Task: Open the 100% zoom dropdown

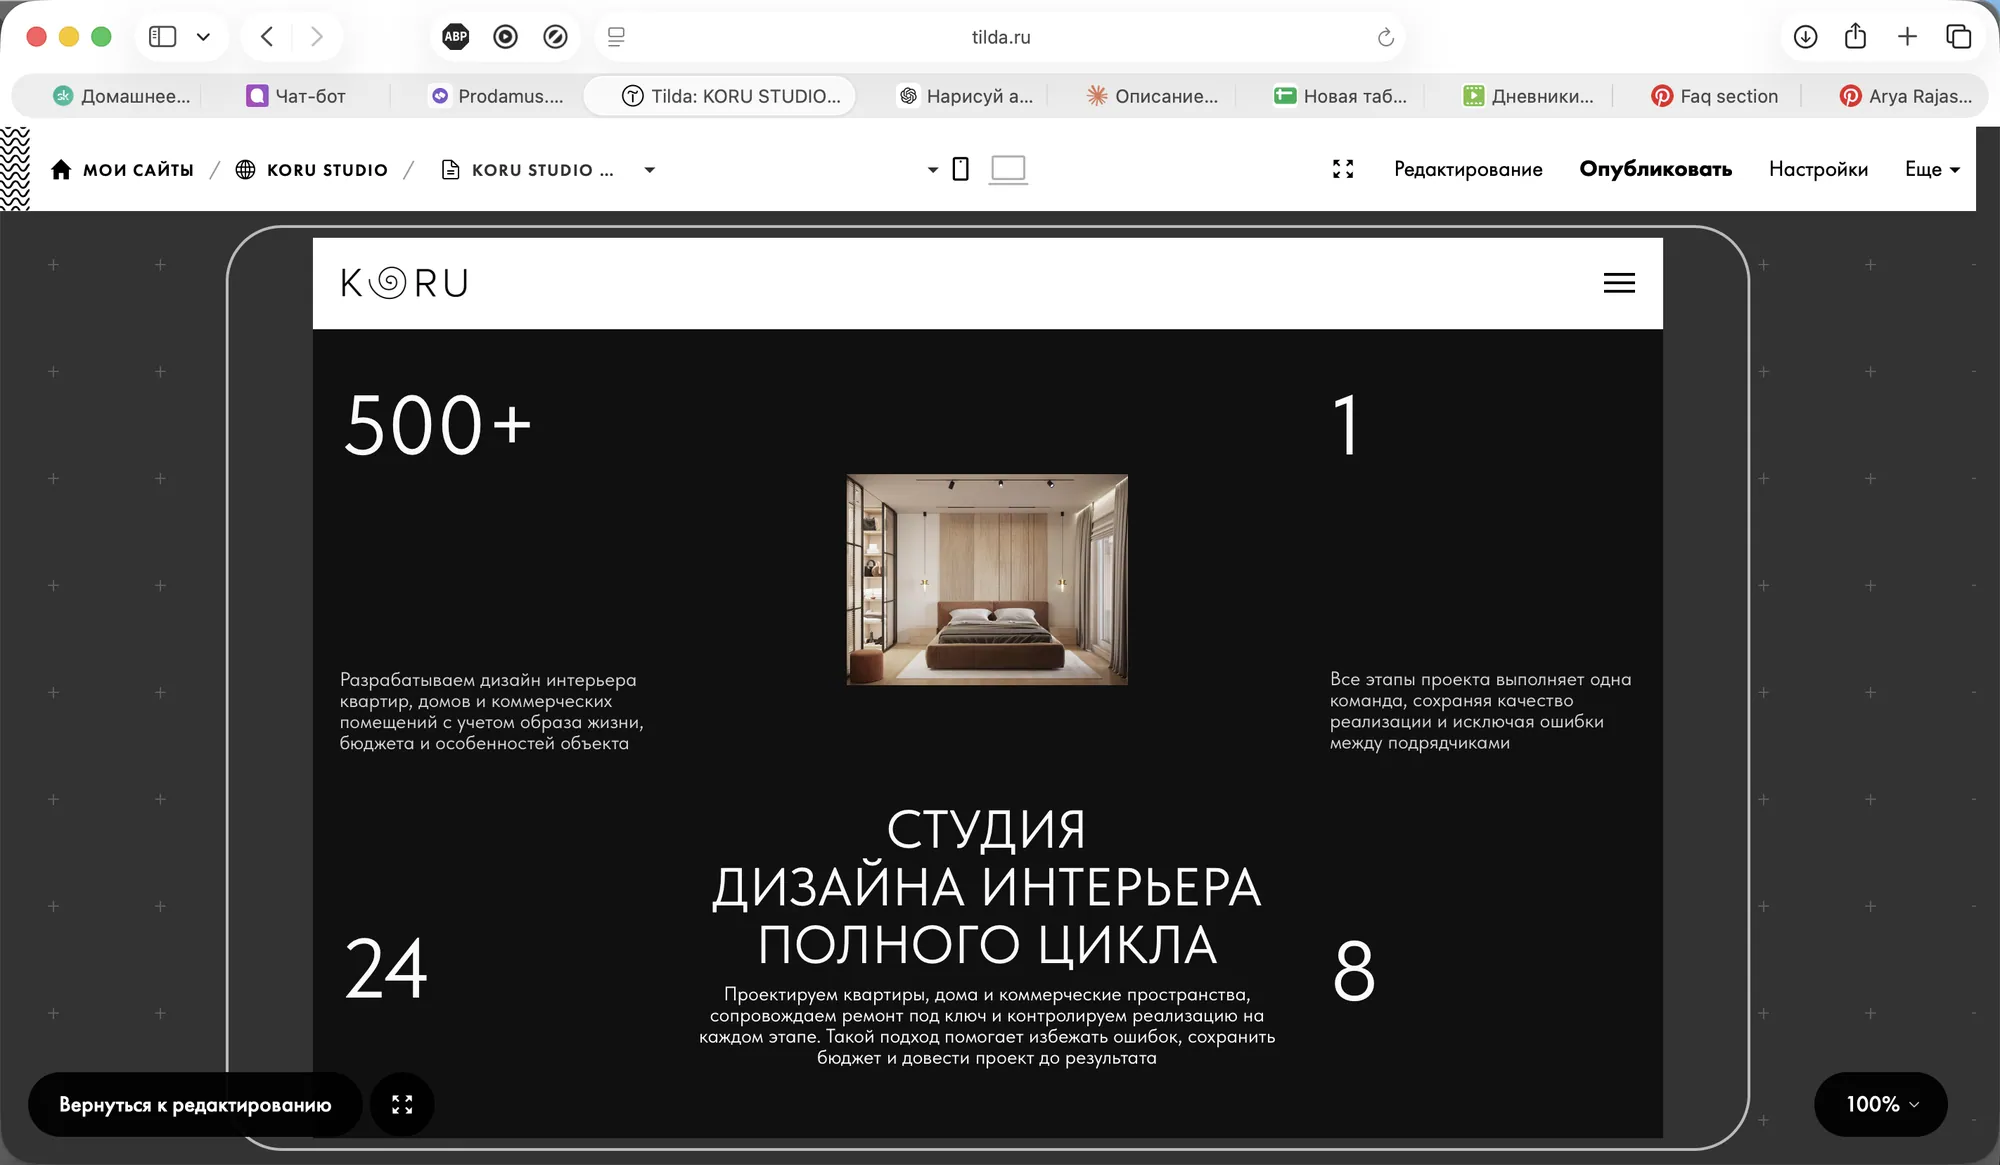Action: click(1881, 1104)
